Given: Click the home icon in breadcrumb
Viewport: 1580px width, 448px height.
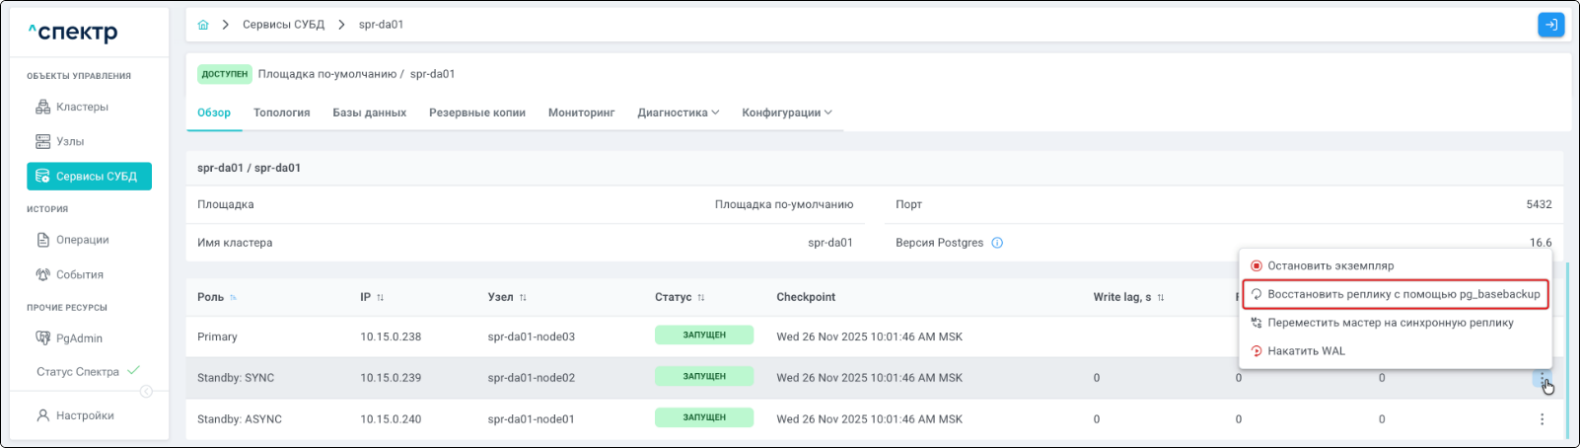Looking at the screenshot, I should (x=204, y=25).
